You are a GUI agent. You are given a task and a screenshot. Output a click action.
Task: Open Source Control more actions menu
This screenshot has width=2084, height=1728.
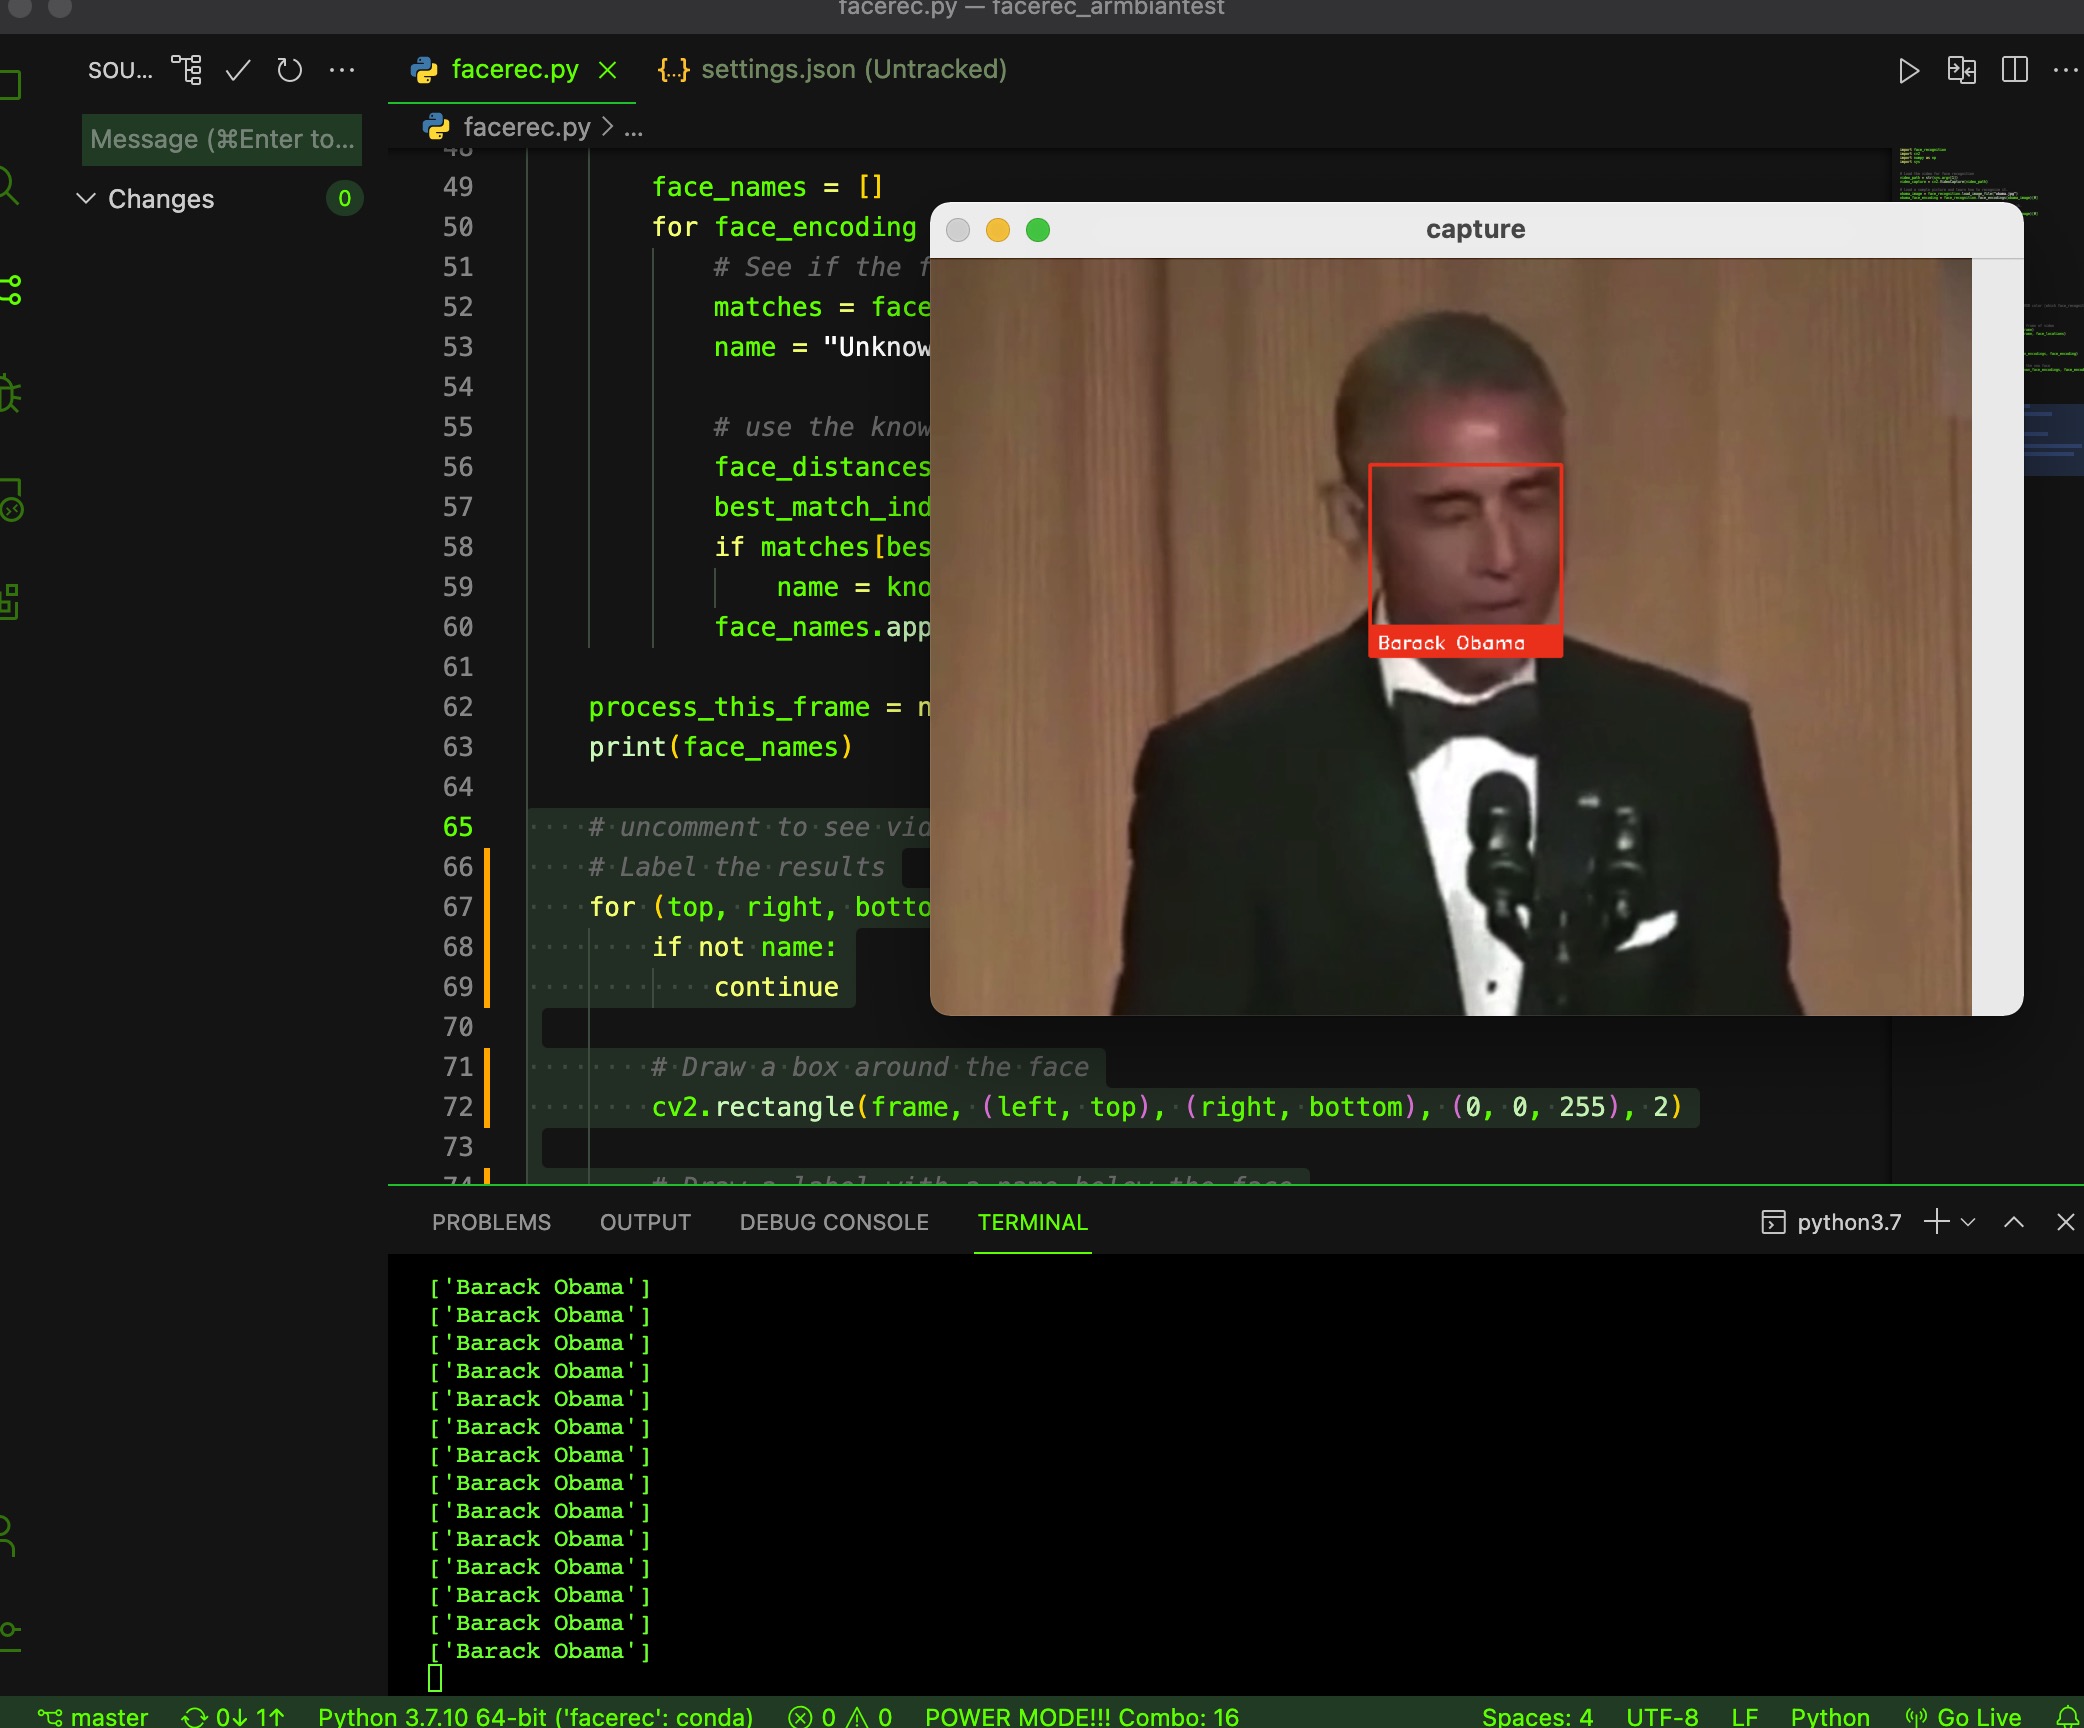(342, 70)
